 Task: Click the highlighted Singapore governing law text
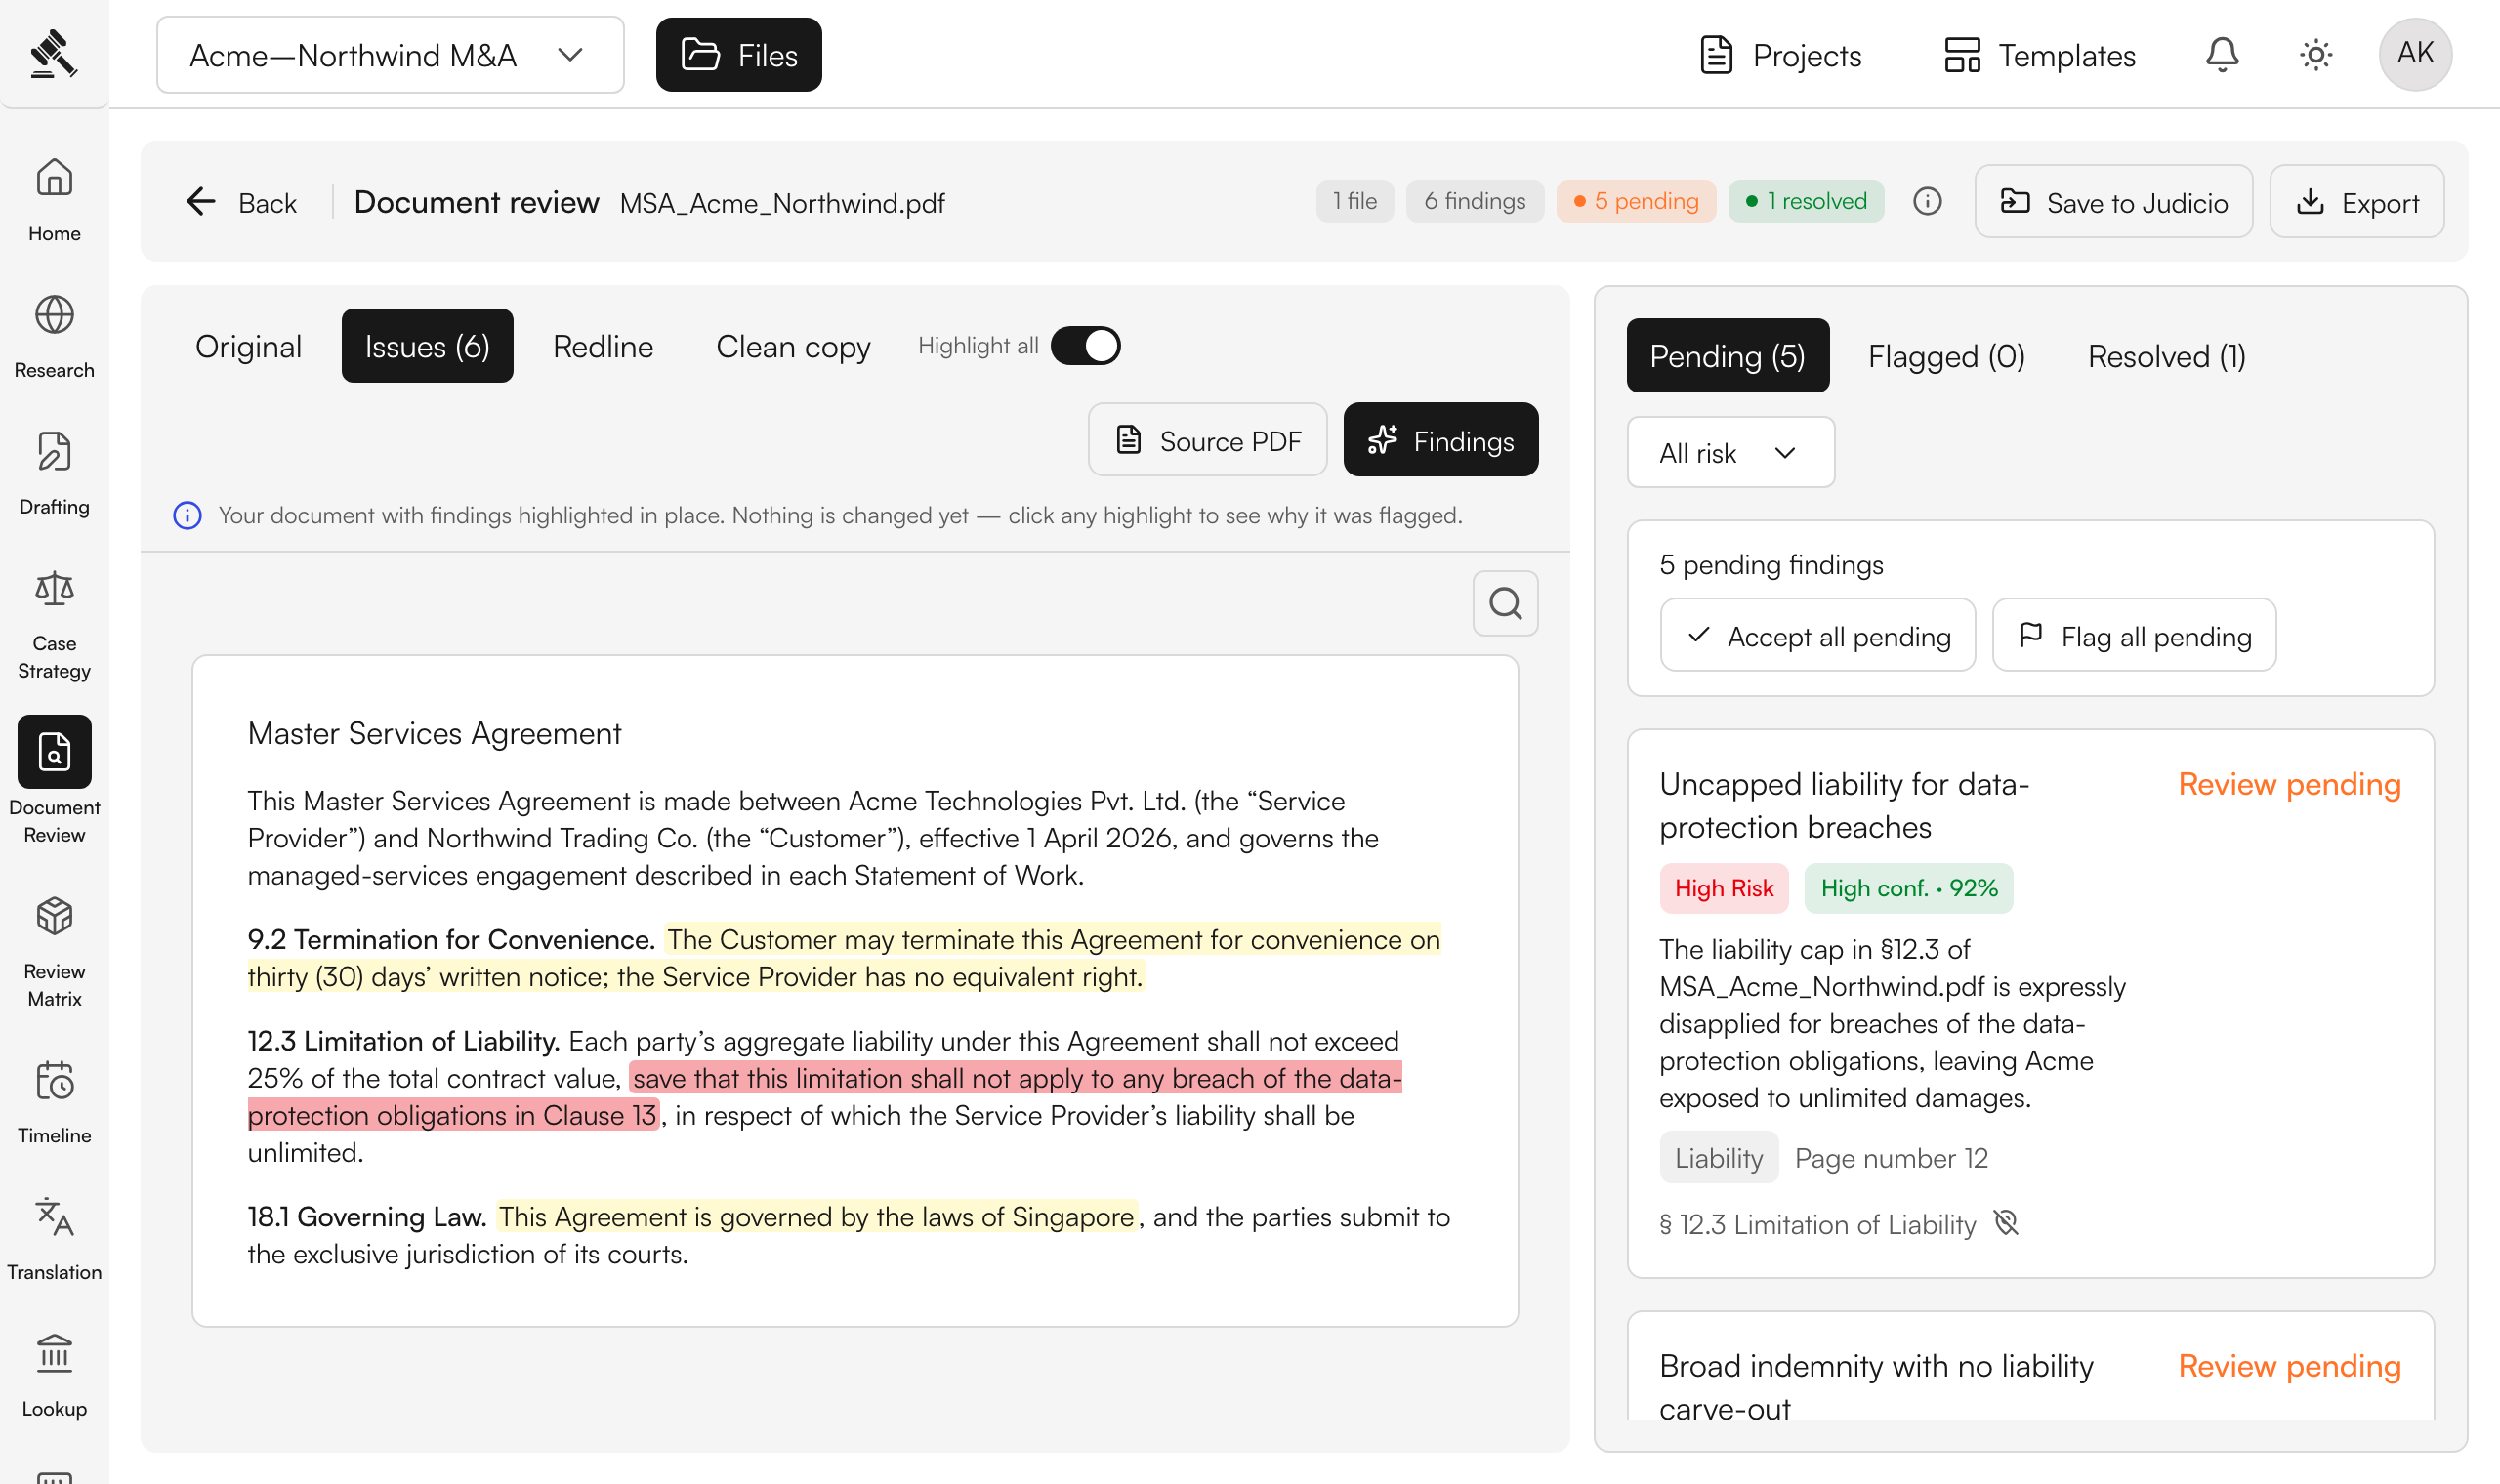point(817,1217)
